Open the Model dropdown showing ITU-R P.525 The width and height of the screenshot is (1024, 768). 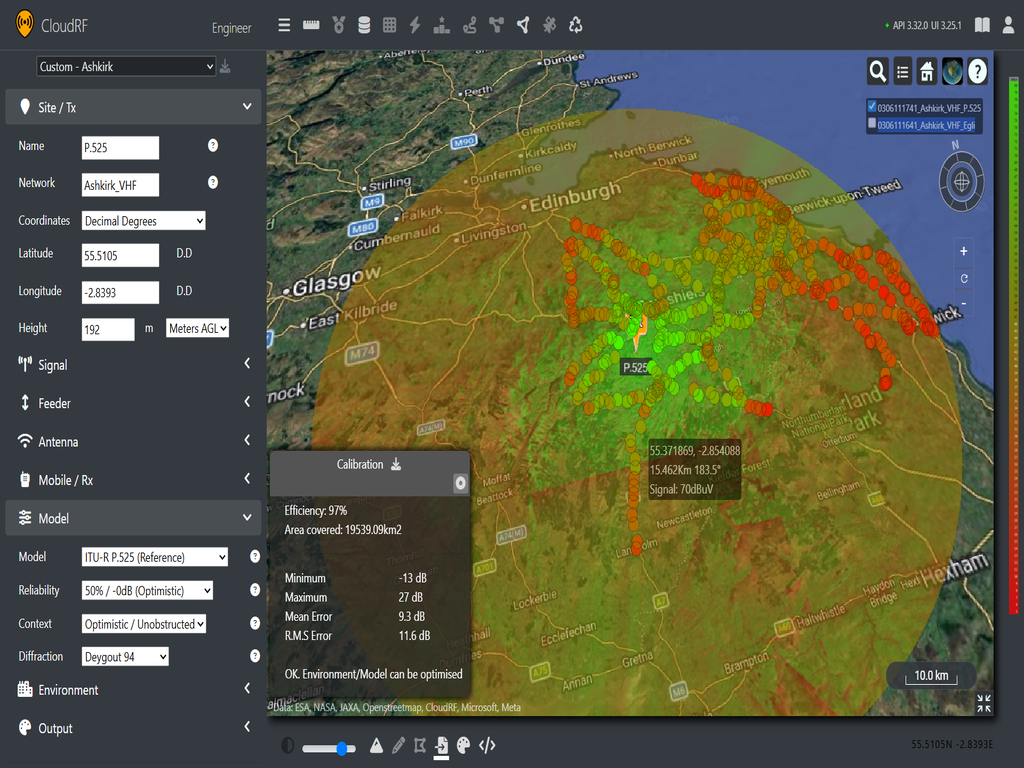(x=154, y=556)
